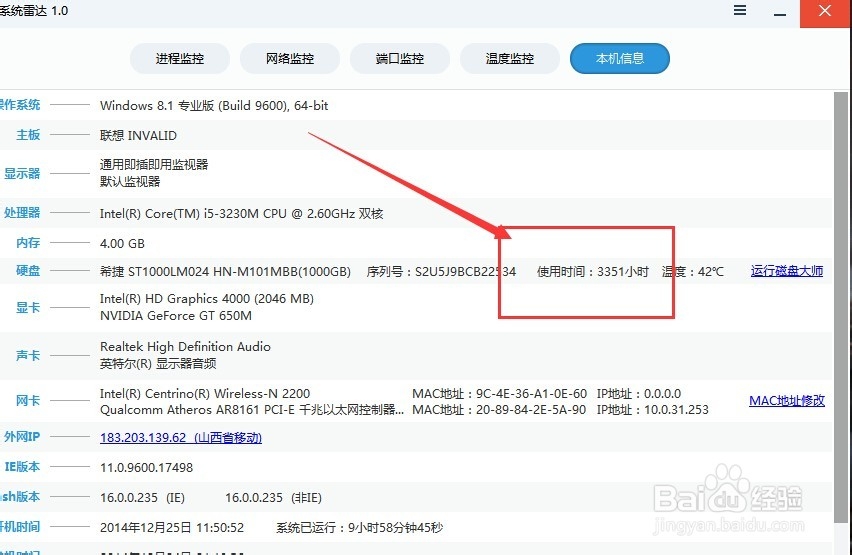
Task: Click the vertical scrollbar thumb
Action: (x=841, y=307)
